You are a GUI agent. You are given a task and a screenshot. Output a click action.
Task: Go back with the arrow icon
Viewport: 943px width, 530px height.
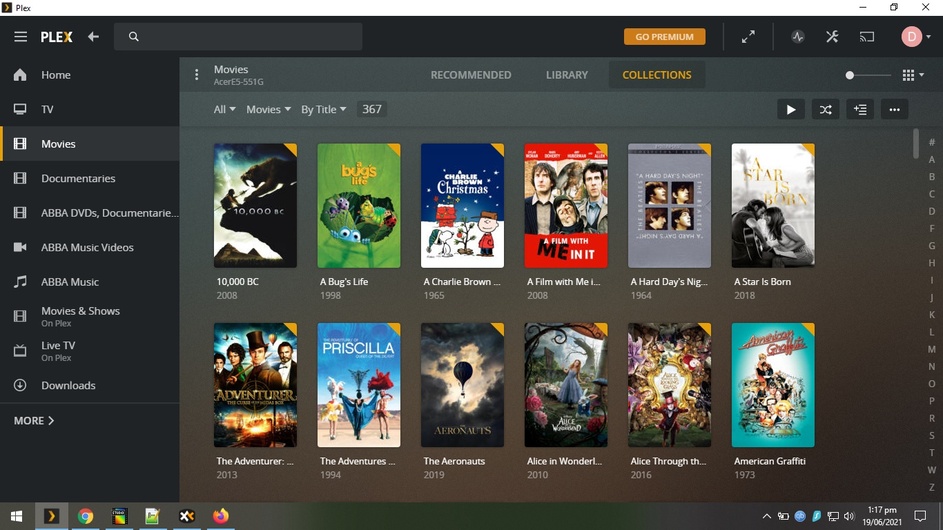[x=93, y=37]
